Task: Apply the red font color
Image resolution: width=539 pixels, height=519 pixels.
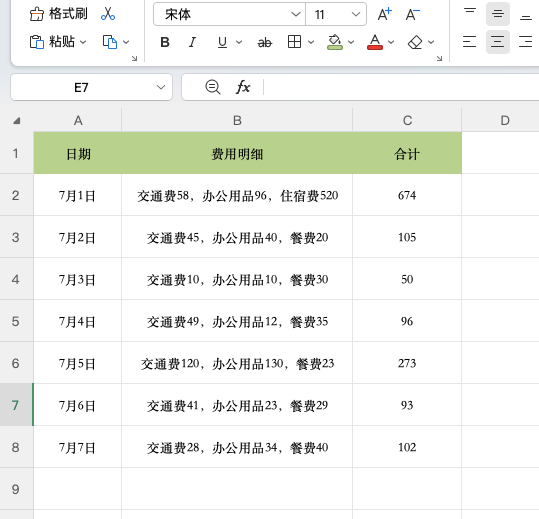Action: click(x=375, y=42)
